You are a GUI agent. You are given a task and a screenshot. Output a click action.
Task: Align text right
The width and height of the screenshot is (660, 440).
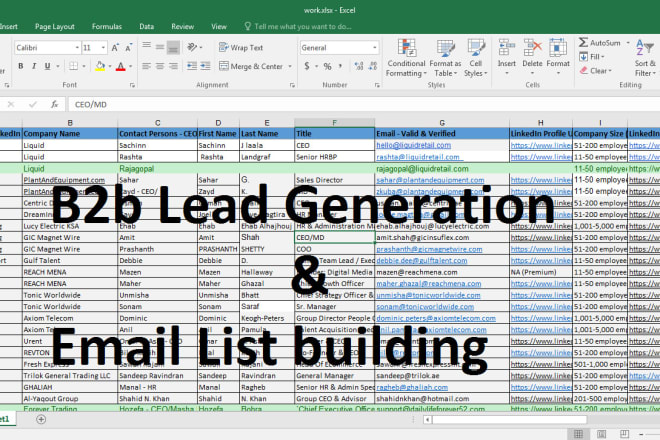[173, 66]
